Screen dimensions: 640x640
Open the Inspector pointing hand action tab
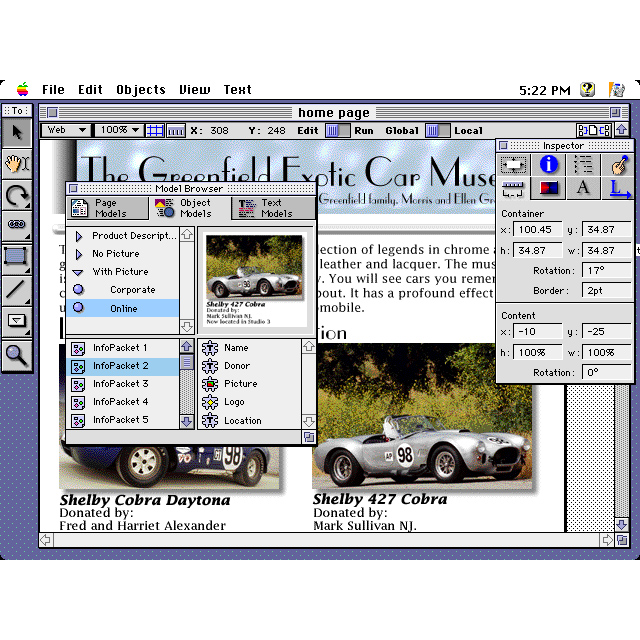click(x=618, y=164)
